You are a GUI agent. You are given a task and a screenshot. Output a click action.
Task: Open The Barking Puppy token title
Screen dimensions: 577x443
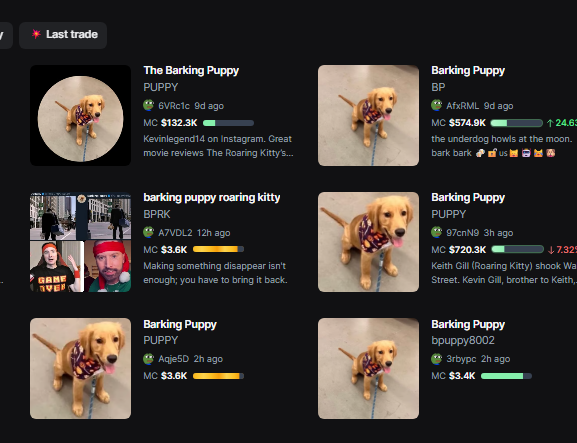pyautogui.click(x=191, y=70)
